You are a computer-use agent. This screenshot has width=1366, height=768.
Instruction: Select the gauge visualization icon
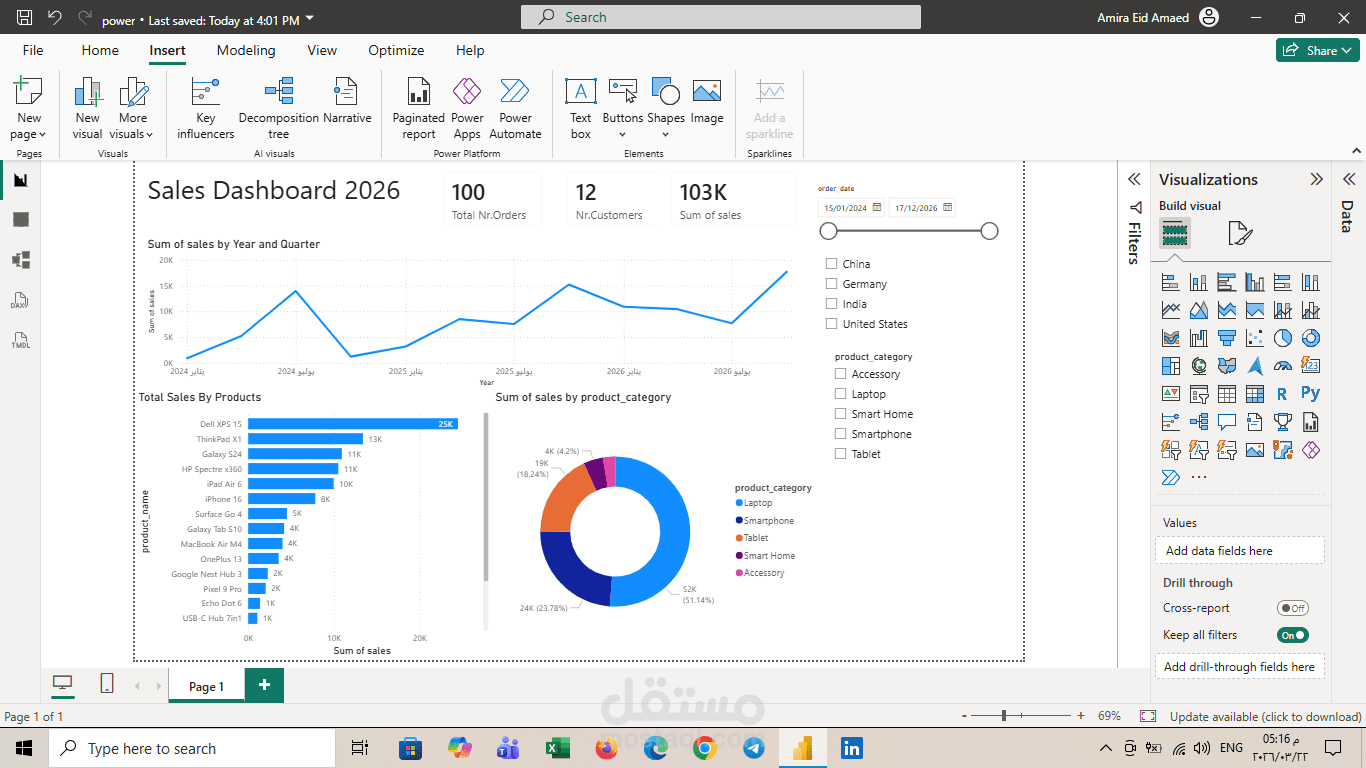click(1283, 366)
